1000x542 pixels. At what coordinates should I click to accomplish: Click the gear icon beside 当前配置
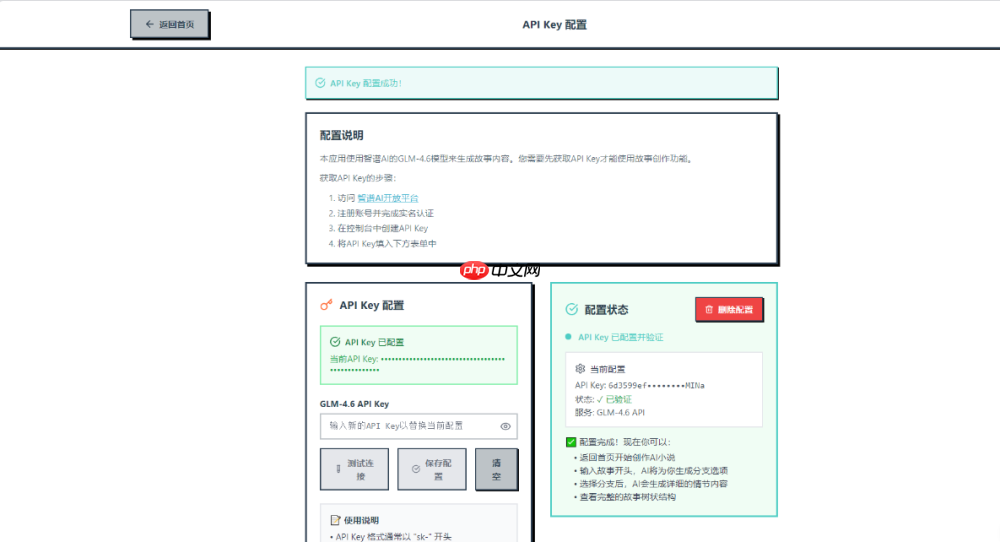580,369
